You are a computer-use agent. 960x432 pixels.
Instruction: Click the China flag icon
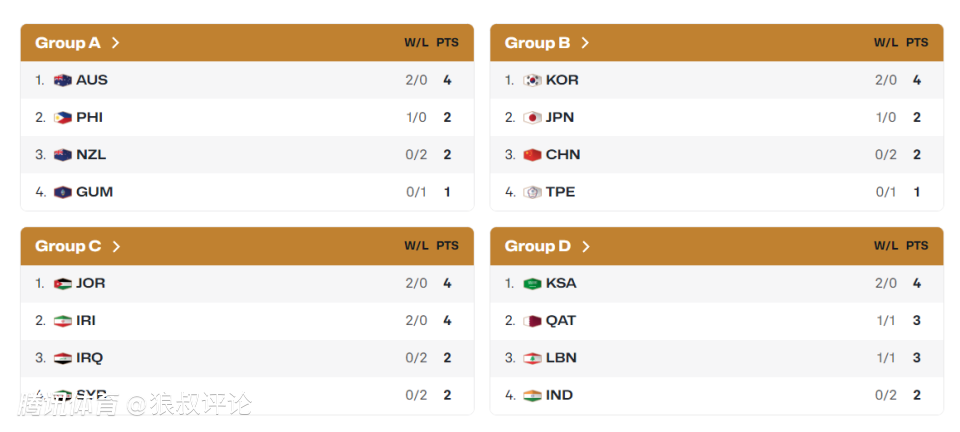tap(533, 155)
